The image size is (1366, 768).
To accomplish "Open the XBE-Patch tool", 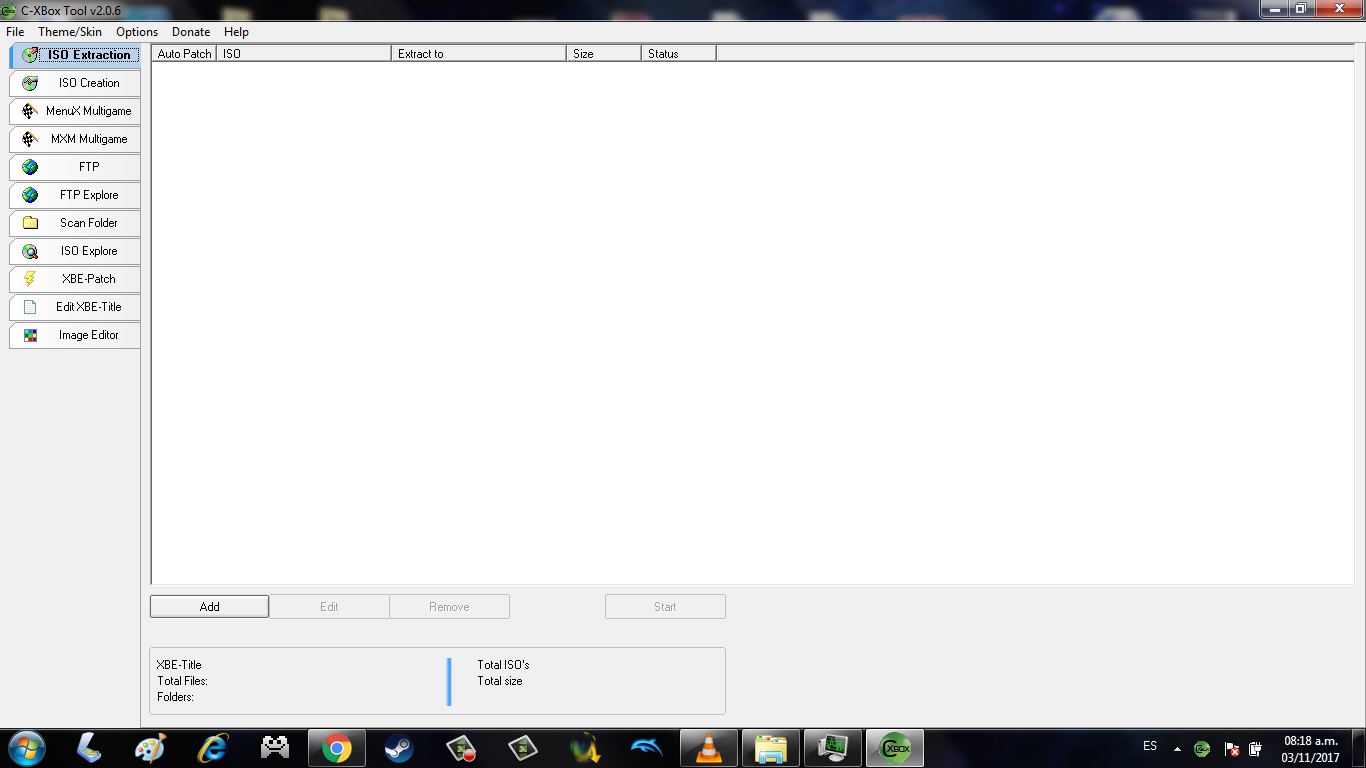I will [75, 279].
